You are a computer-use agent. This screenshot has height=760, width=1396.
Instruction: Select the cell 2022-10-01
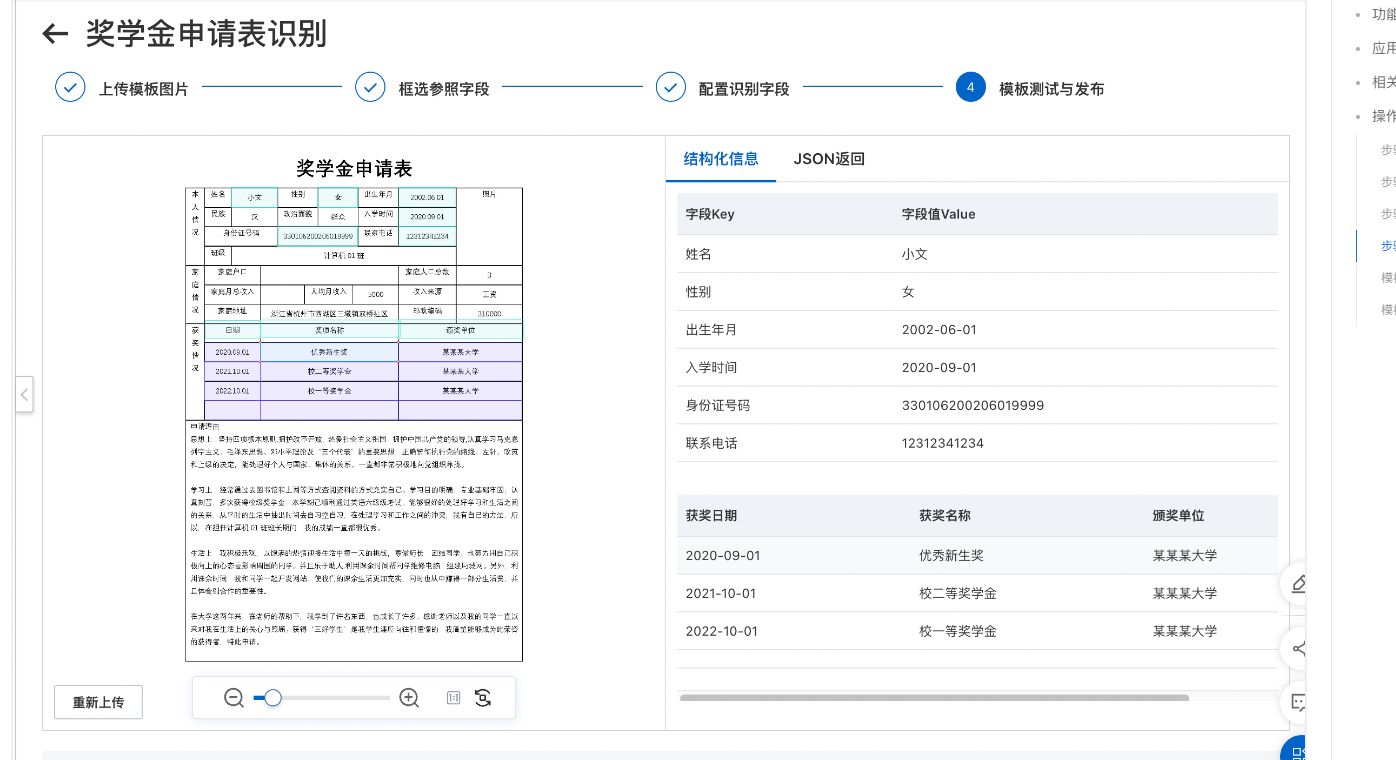coord(722,631)
